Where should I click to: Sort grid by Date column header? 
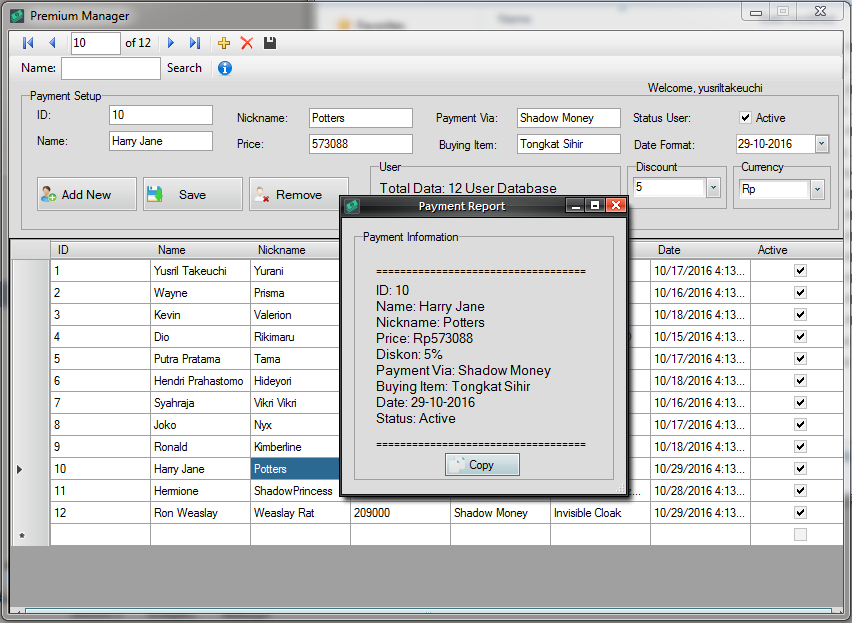(x=700, y=250)
